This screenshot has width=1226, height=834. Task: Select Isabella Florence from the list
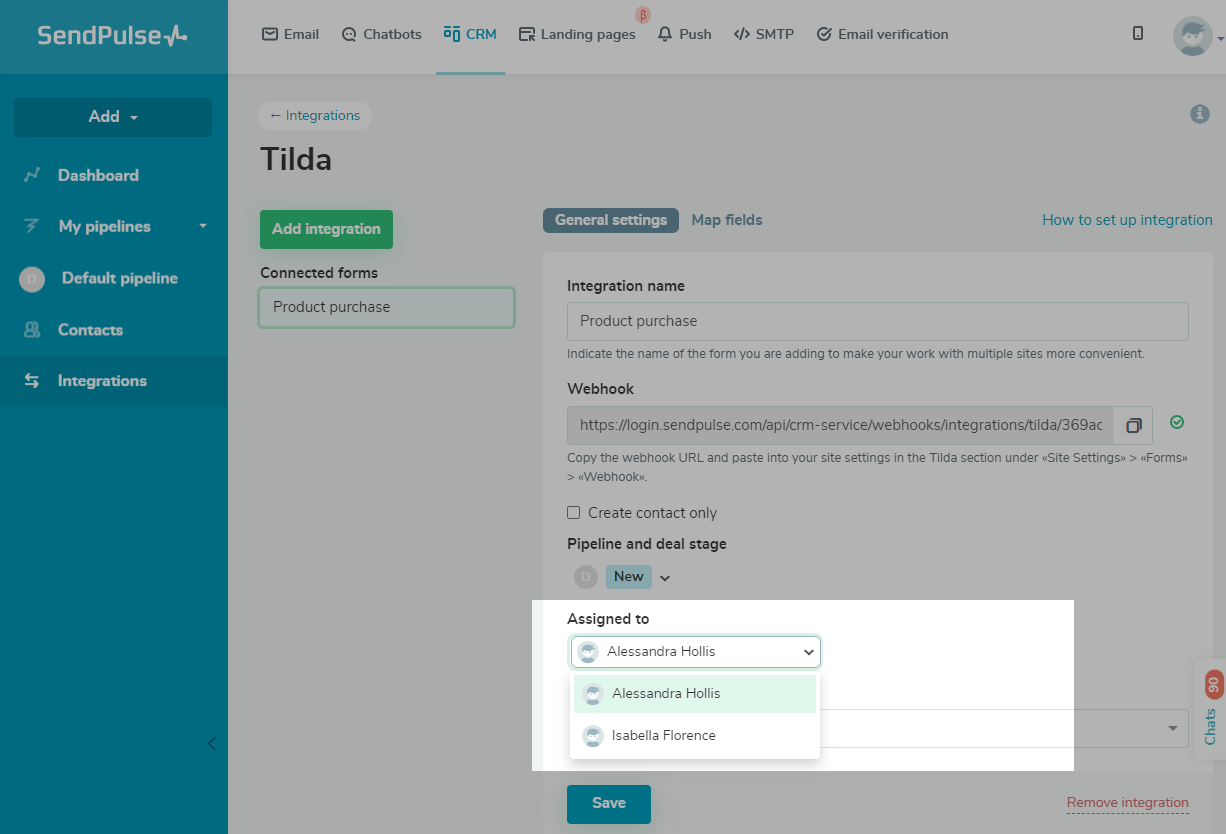[664, 736]
